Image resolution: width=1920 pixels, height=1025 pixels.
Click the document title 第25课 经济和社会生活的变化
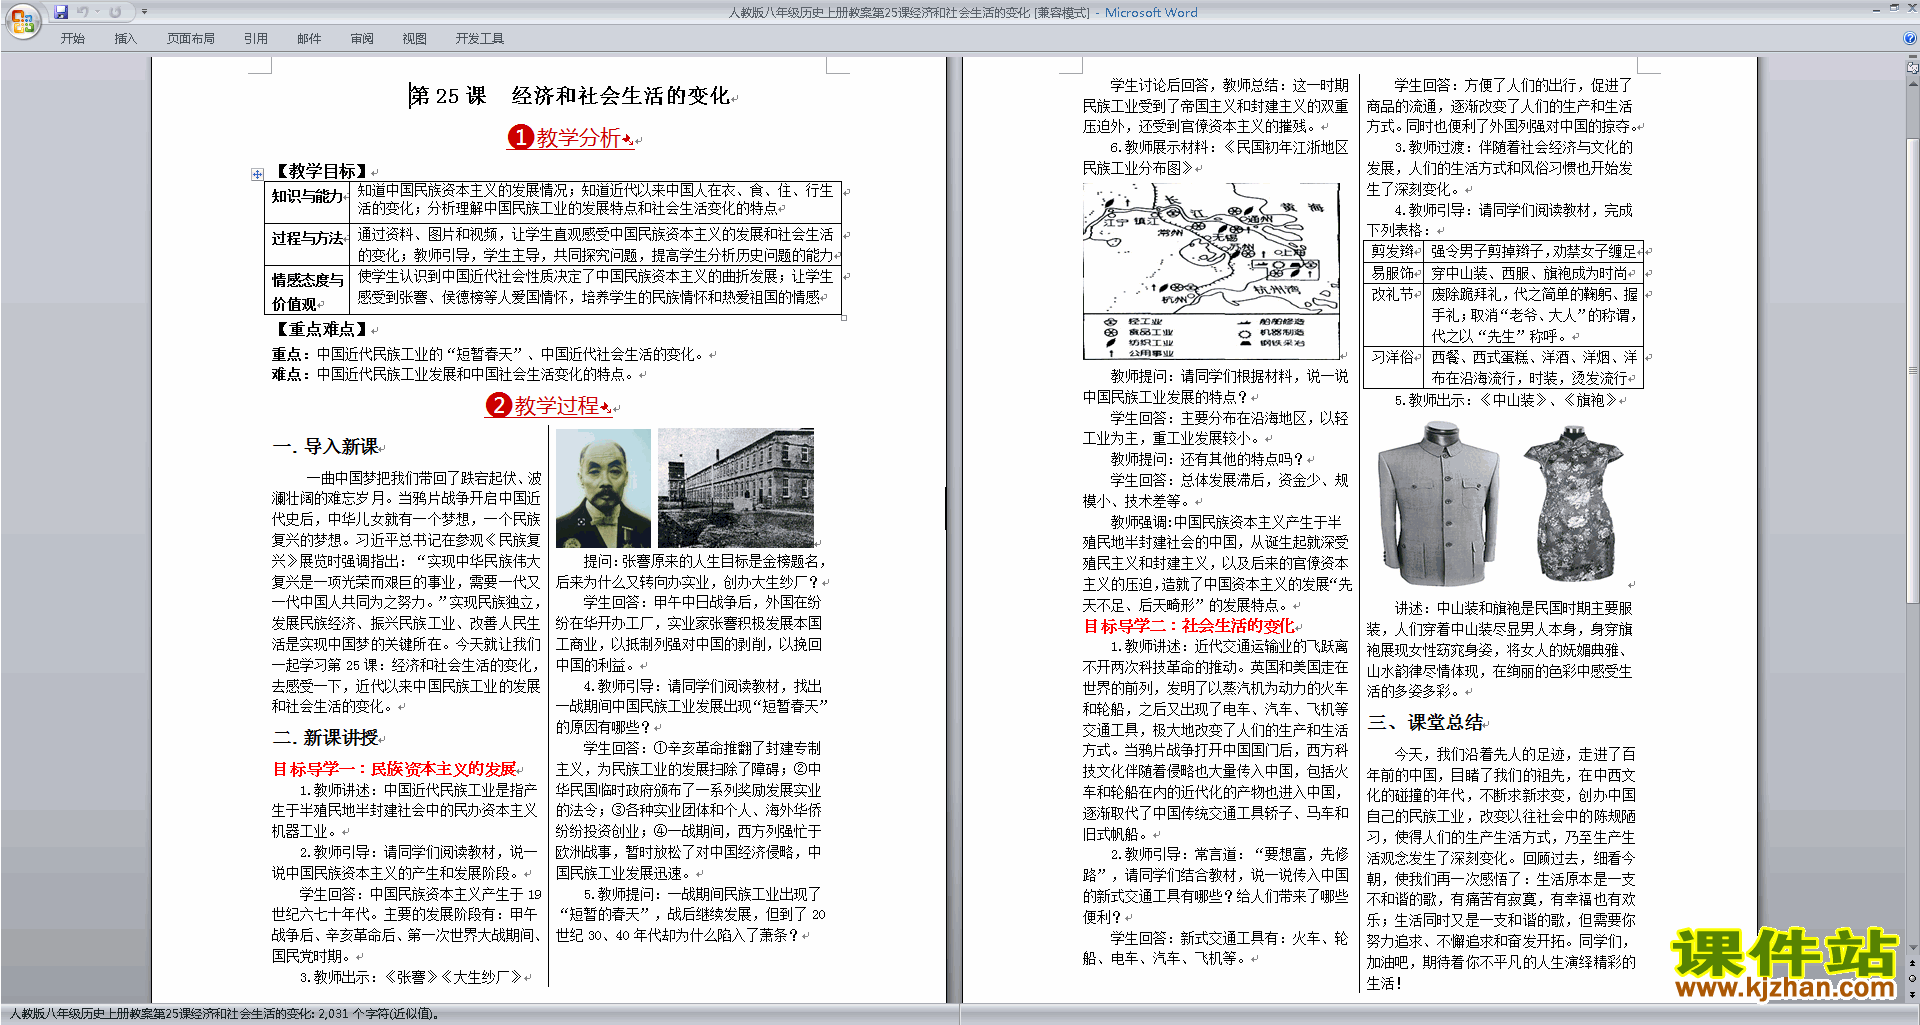(x=570, y=95)
